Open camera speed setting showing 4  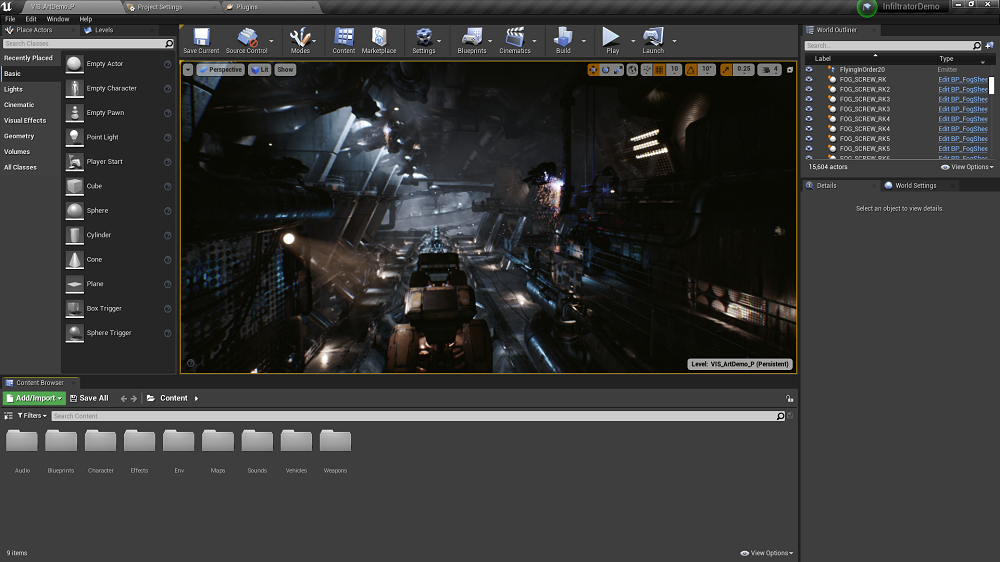(x=769, y=70)
